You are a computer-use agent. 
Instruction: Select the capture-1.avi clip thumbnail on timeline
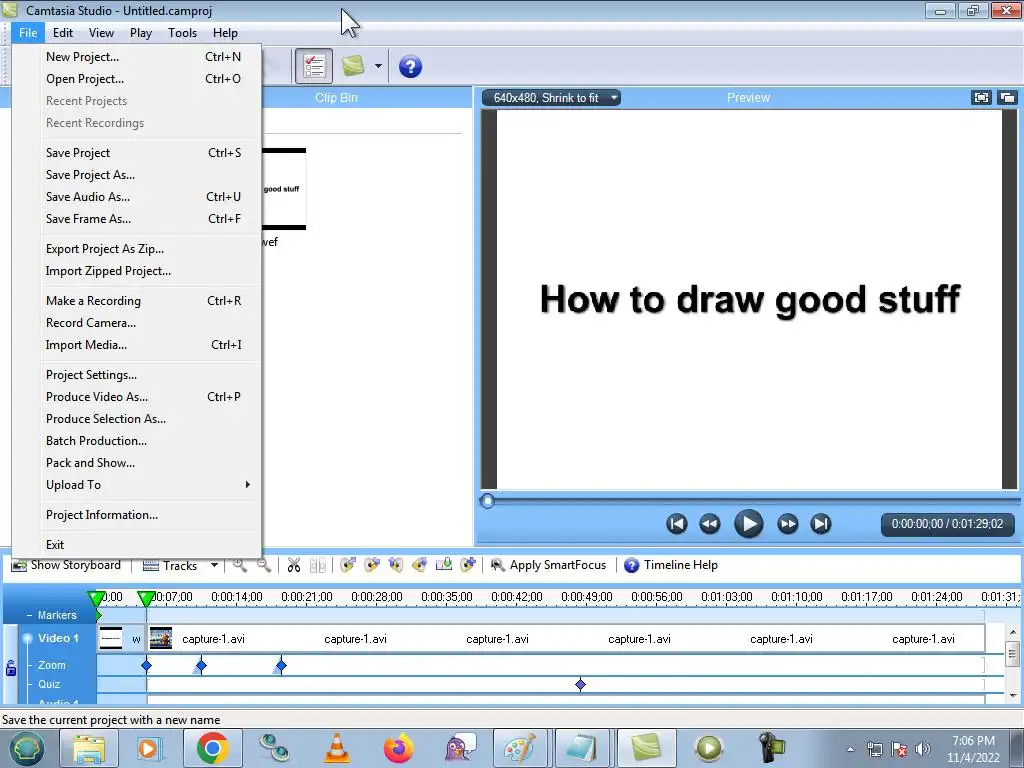pos(161,639)
